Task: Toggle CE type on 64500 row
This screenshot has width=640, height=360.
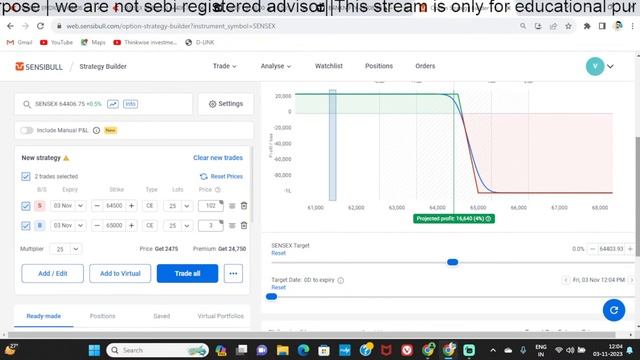Action: [150, 206]
